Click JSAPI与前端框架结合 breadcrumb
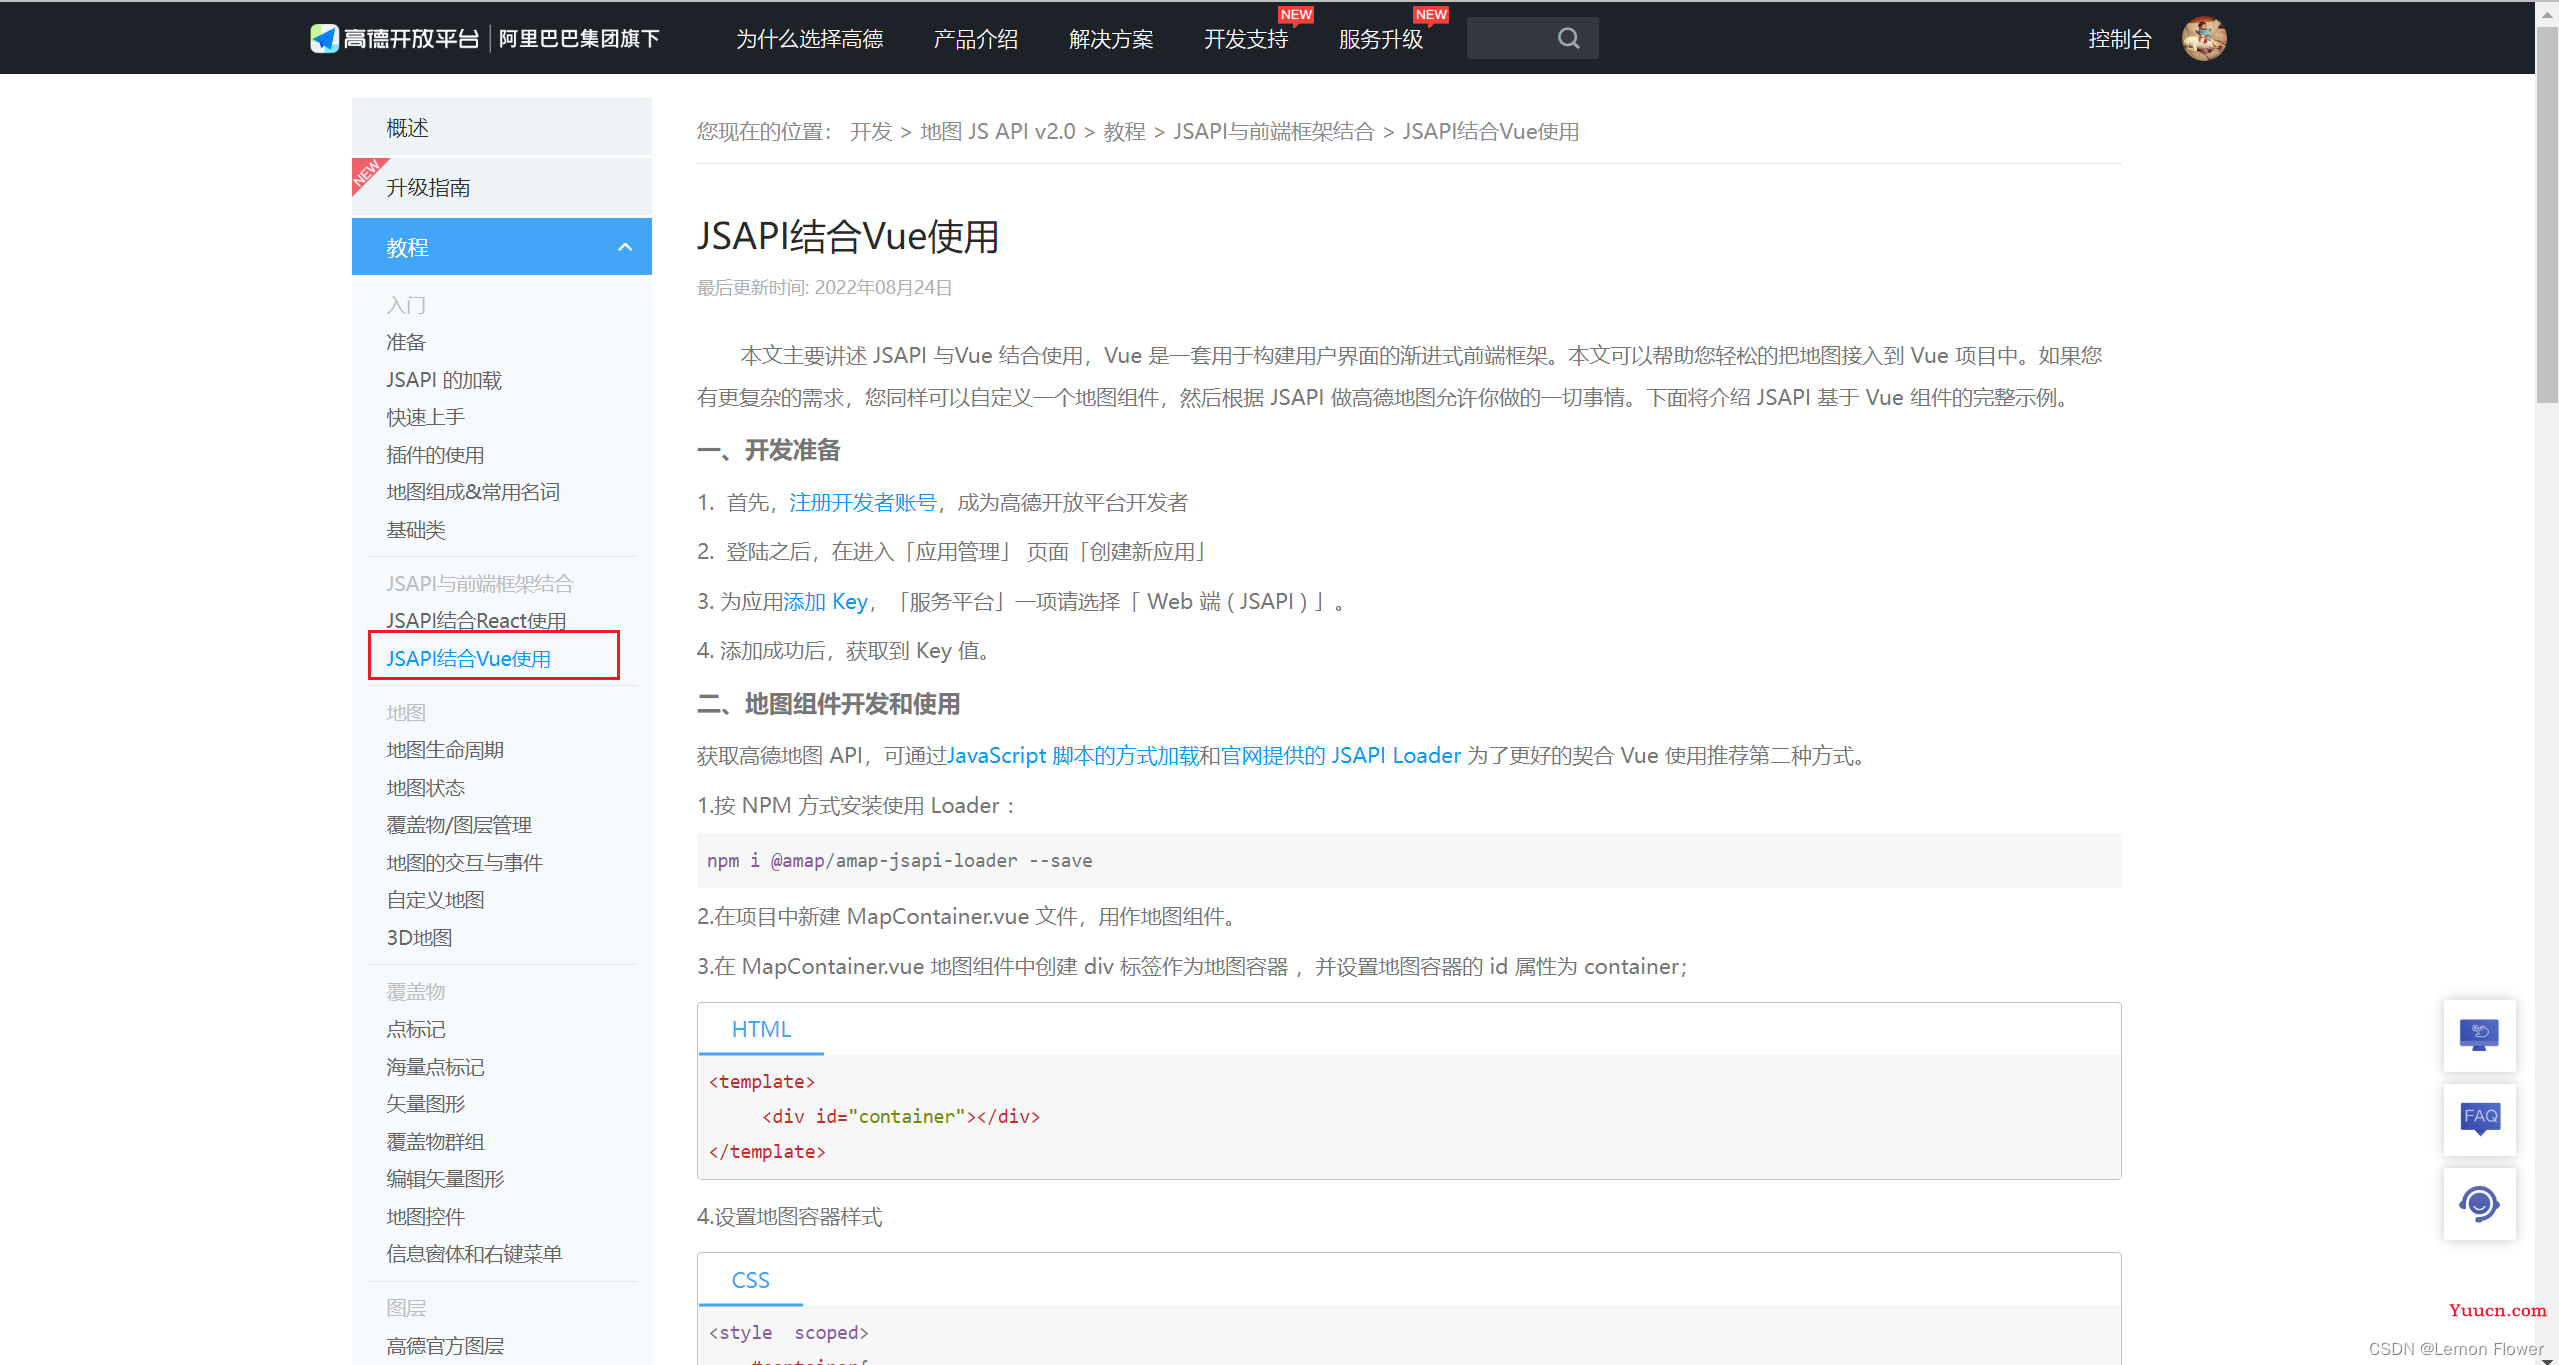The image size is (2559, 1365). coord(1273,132)
